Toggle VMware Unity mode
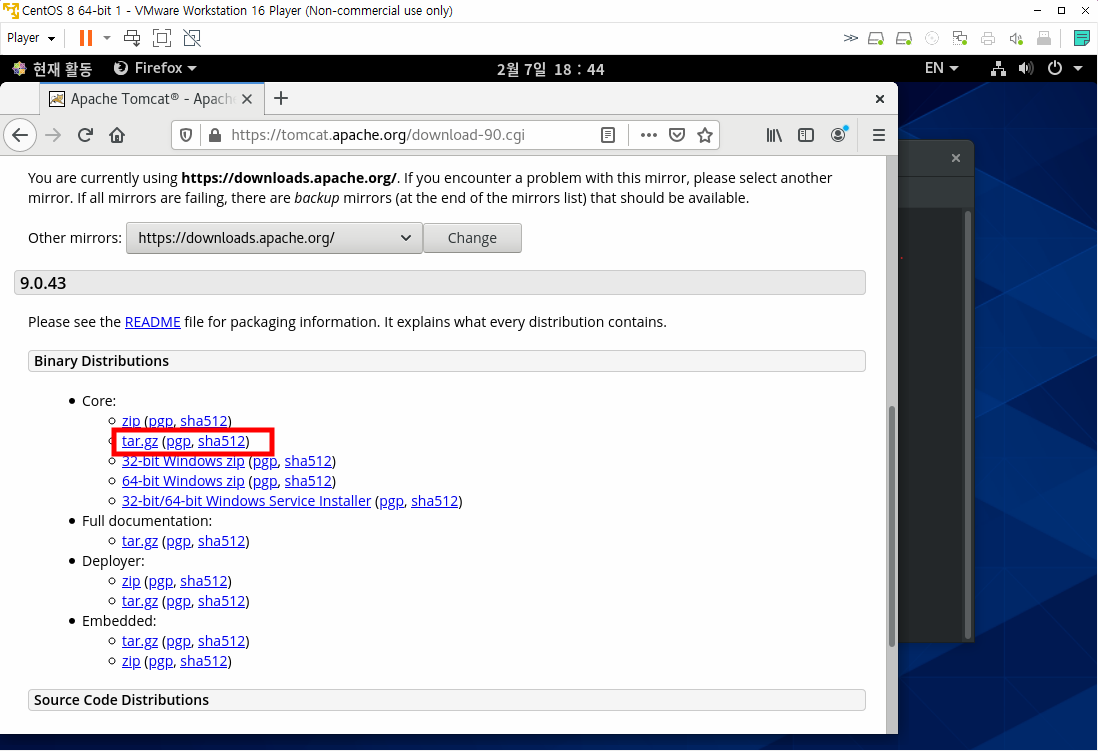 192,38
